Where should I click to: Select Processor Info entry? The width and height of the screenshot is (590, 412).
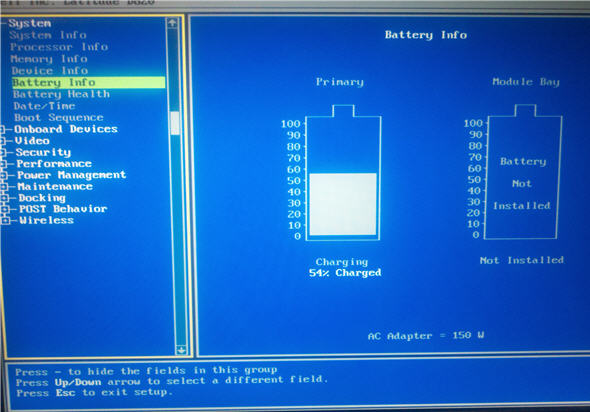click(59, 47)
